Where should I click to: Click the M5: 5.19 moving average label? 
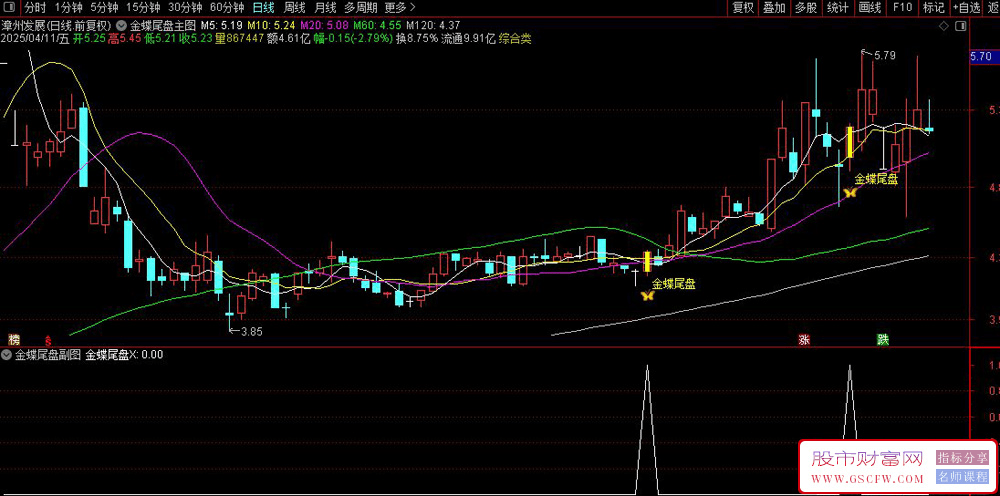coord(222,26)
